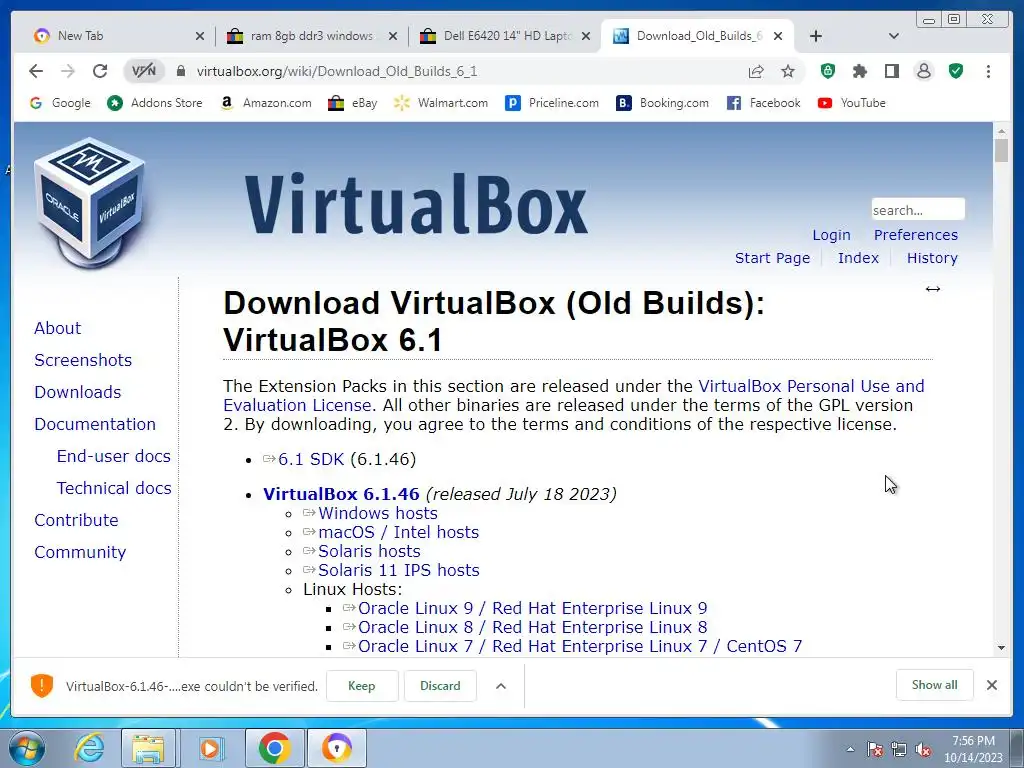Click the green checkmark shield icon
Screen dimensions: 1024x768
pyautogui.click(x=956, y=71)
